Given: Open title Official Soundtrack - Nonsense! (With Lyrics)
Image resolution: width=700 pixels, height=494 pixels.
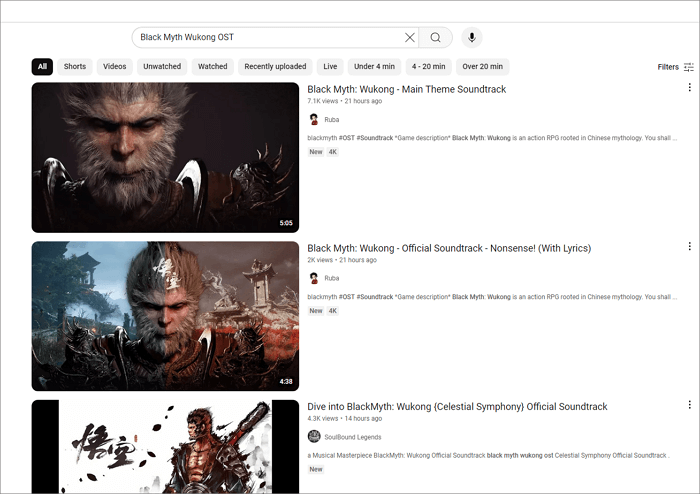Looking at the screenshot, I should [x=449, y=248].
